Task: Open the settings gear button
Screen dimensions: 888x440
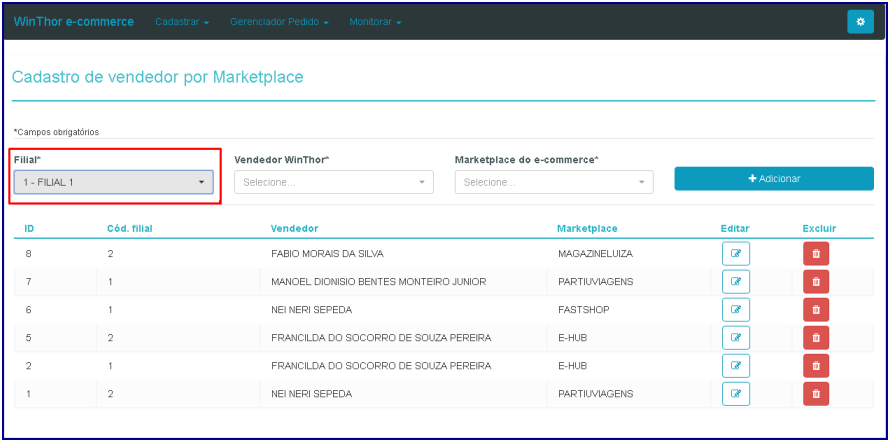Action: [x=860, y=22]
